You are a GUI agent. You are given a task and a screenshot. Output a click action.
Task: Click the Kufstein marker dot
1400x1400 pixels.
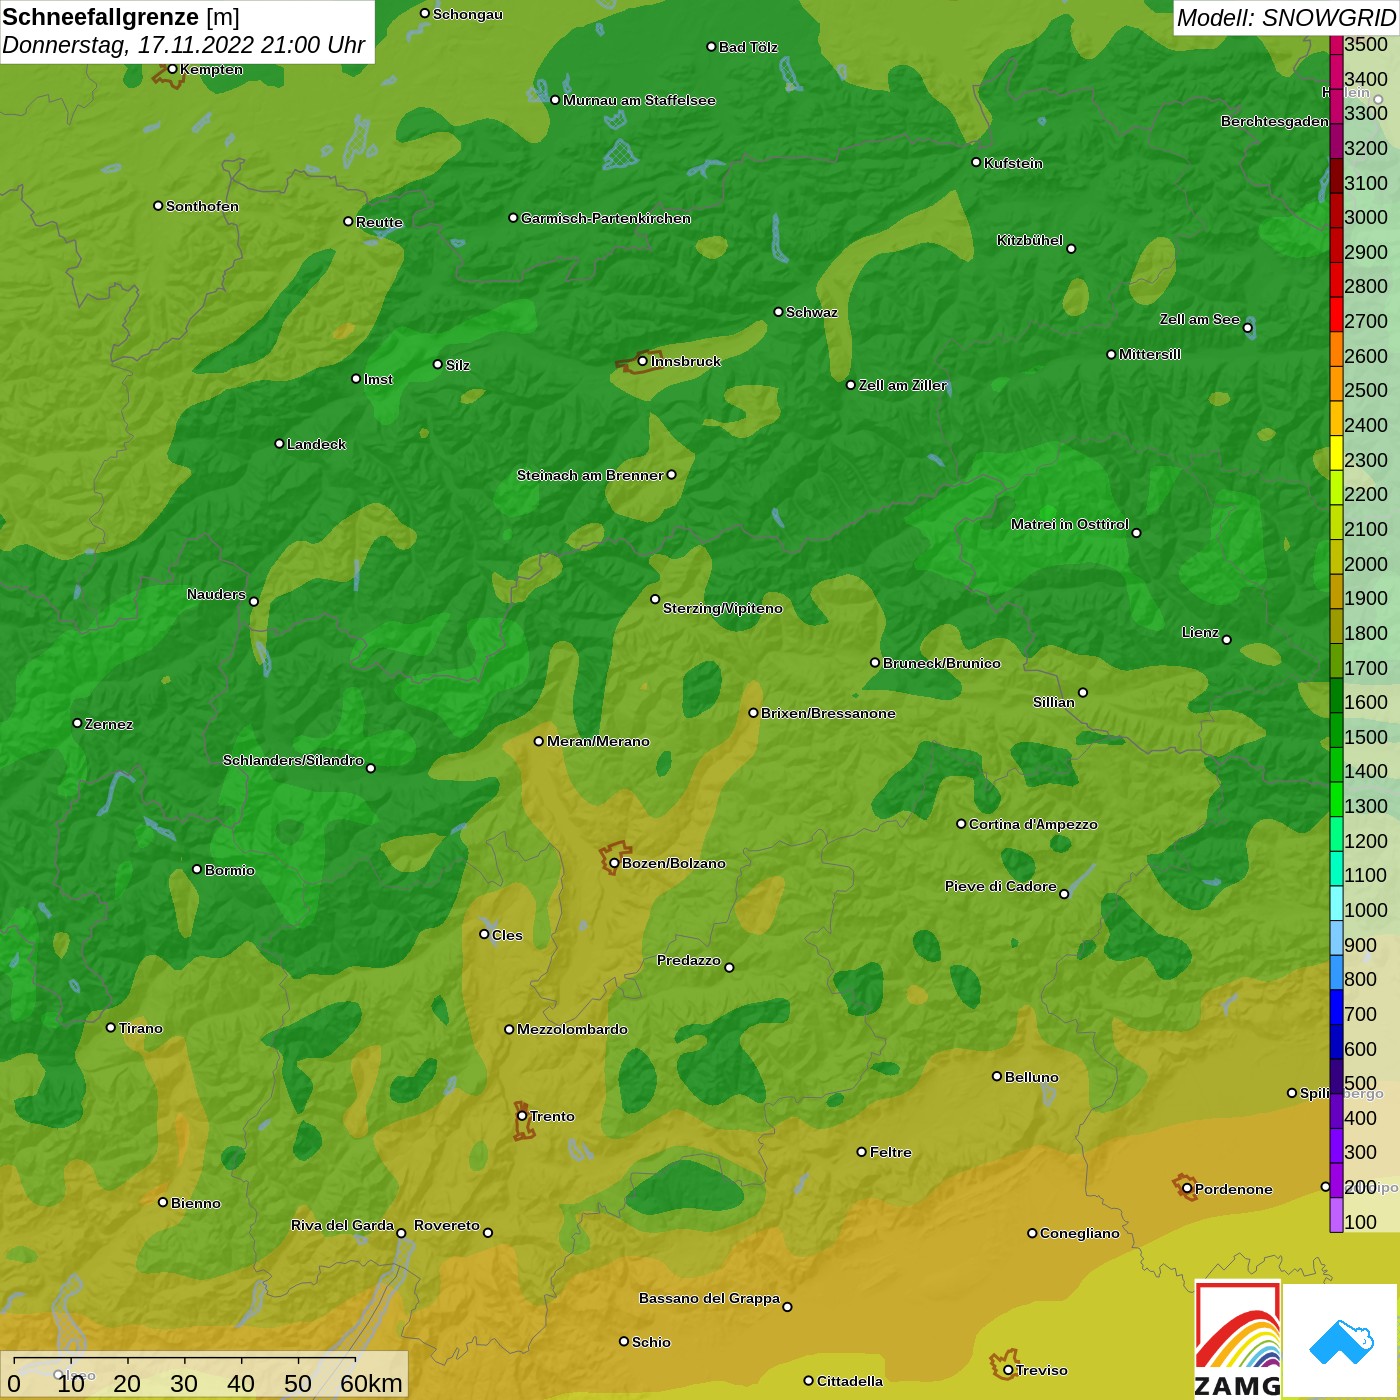(976, 162)
